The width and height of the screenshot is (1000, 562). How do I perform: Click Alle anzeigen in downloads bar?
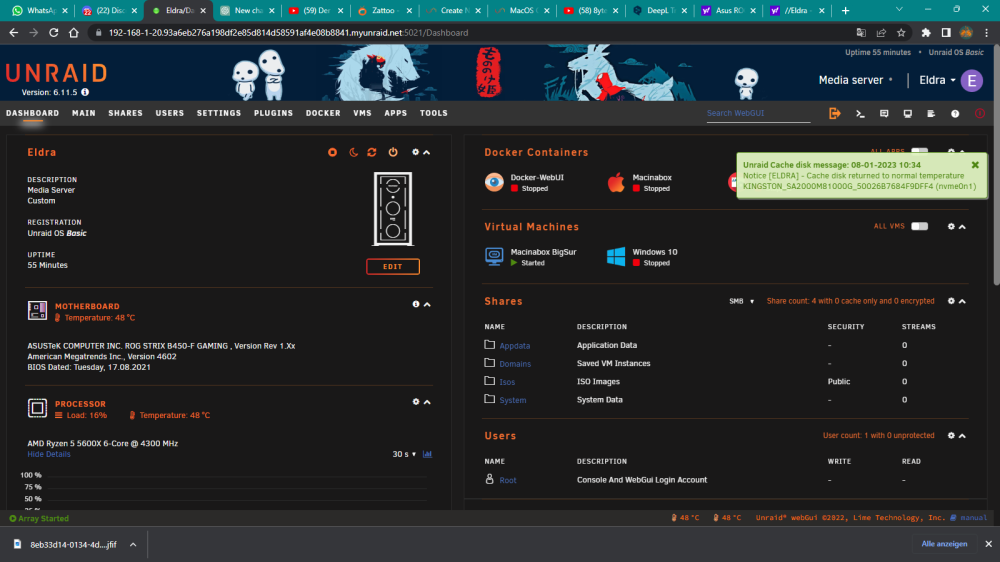[x=945, y=544]
